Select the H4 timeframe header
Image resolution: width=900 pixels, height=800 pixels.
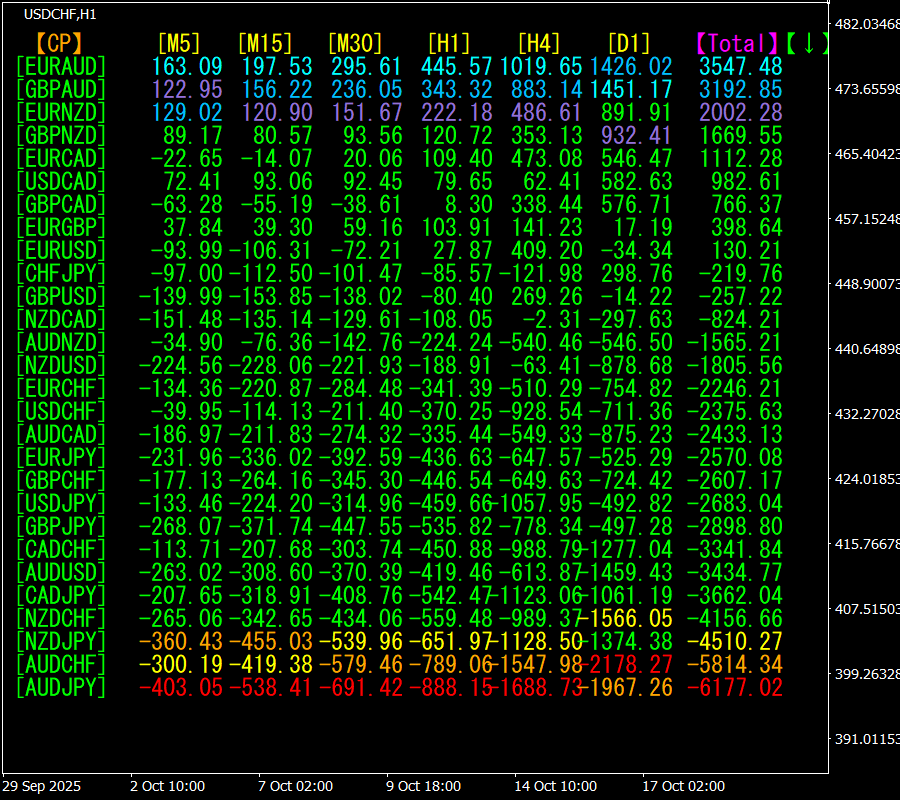coord(539,43)
